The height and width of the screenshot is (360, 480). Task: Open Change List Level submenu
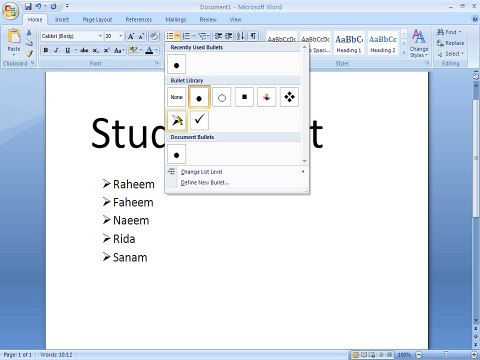pos(237,172)
